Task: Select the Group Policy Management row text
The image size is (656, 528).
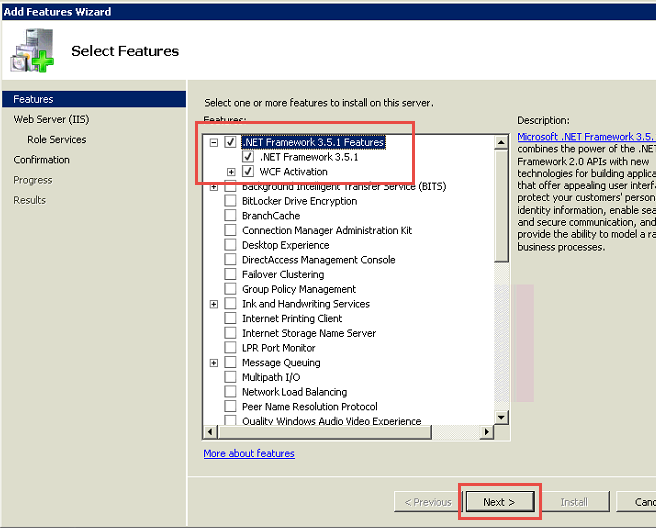Action: (x=299, y=289)
